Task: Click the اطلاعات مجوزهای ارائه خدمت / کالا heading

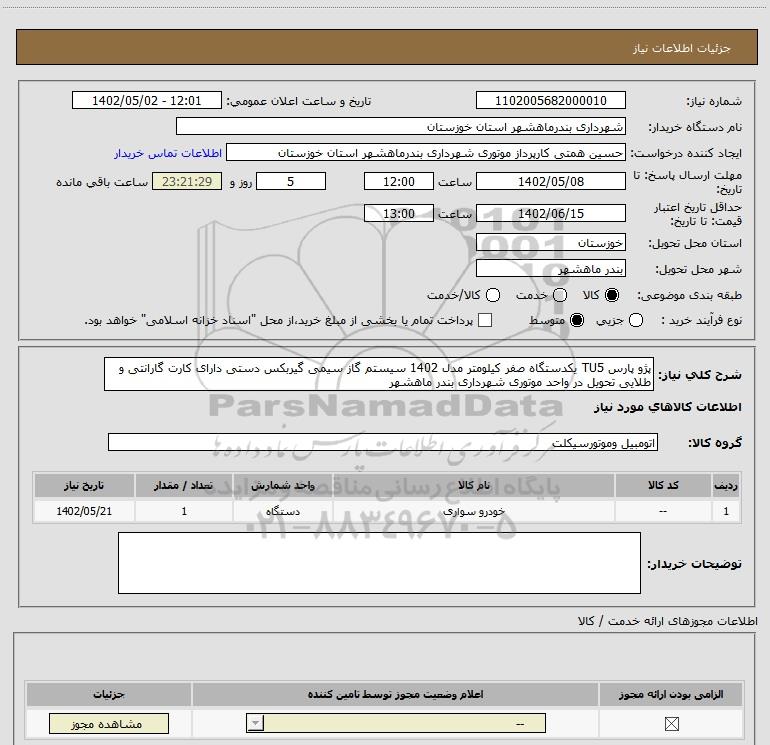Action: [667, 621]
